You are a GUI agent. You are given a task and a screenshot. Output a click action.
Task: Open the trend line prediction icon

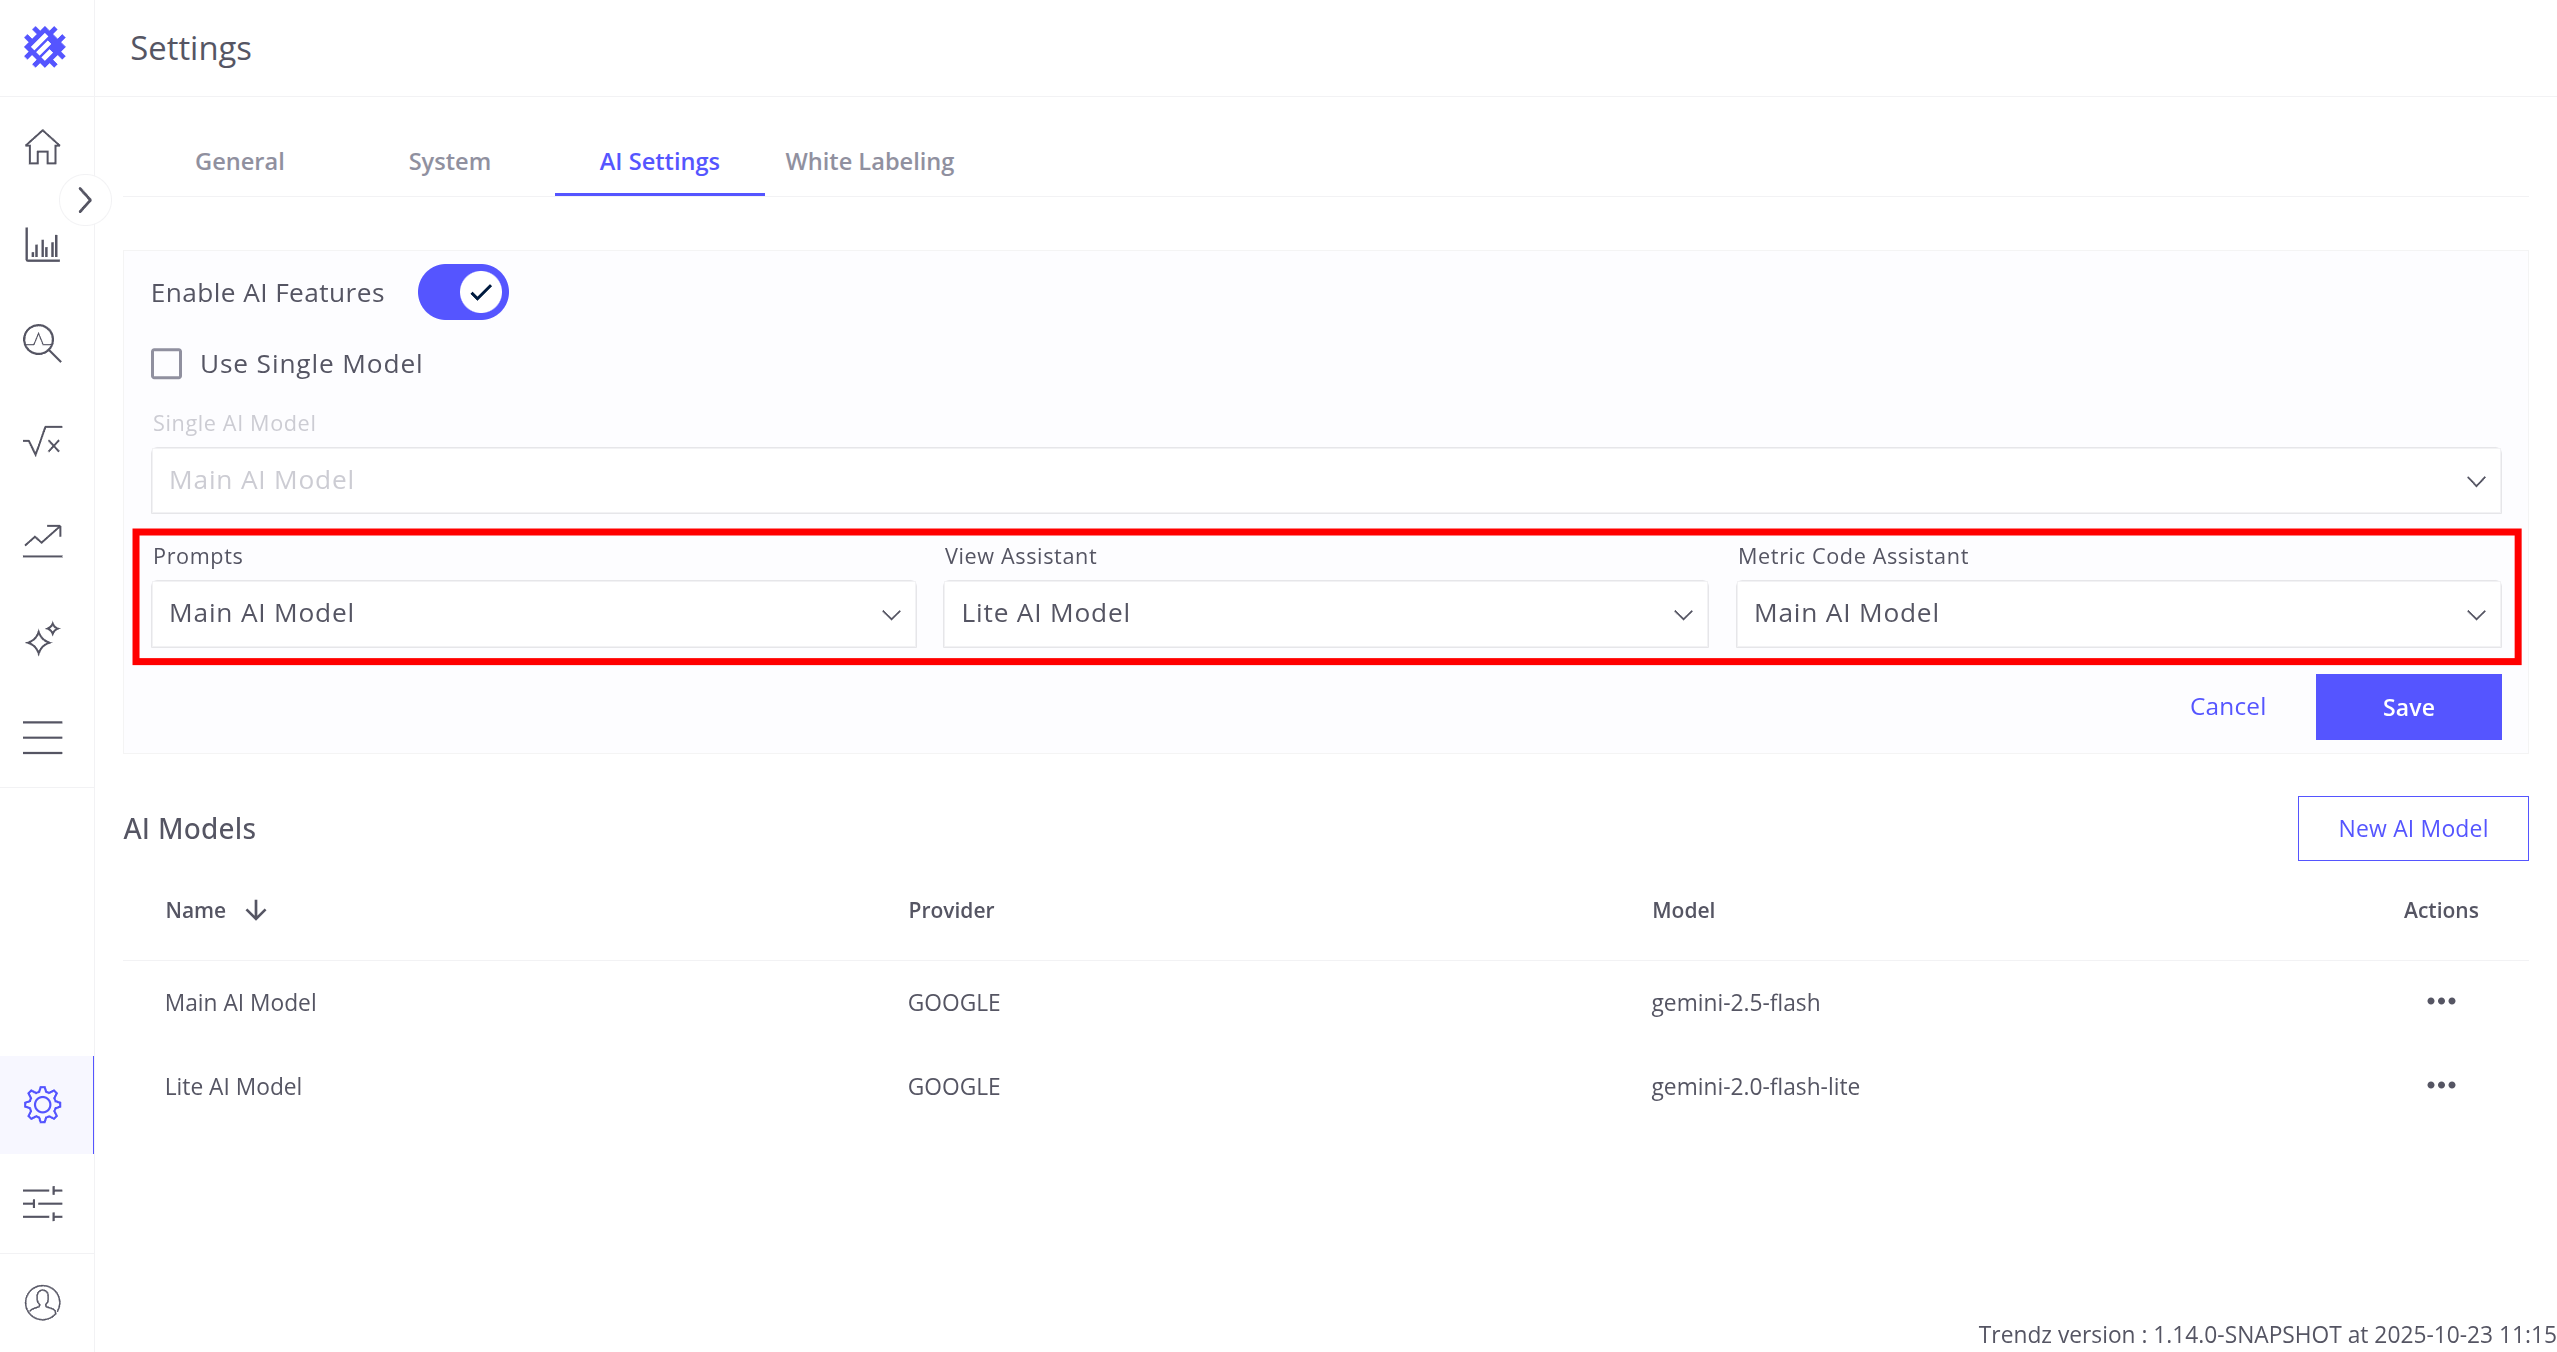(42, 540)
